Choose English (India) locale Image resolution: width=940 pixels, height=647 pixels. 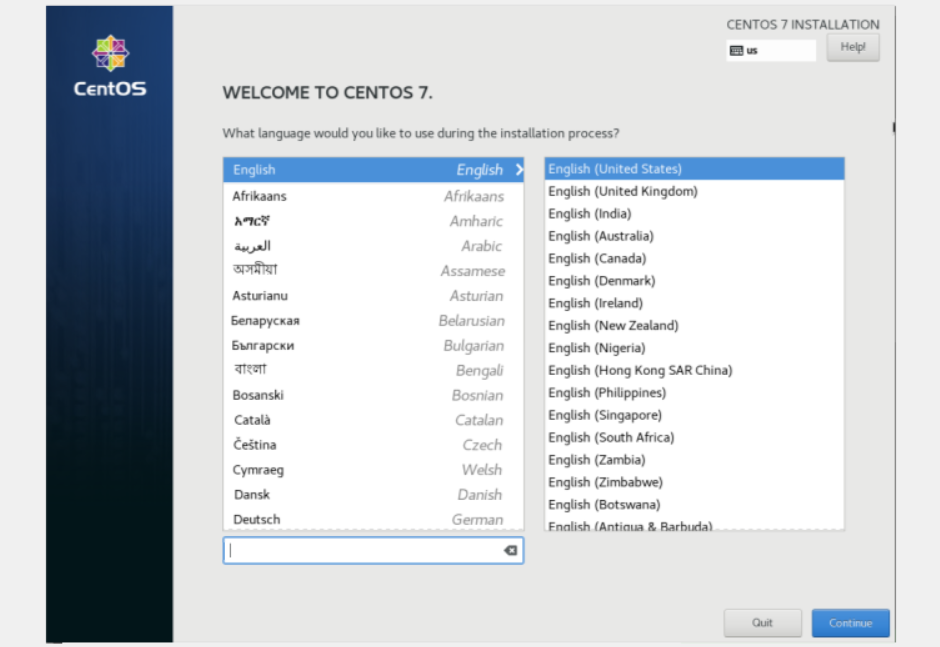pos(694,213)
